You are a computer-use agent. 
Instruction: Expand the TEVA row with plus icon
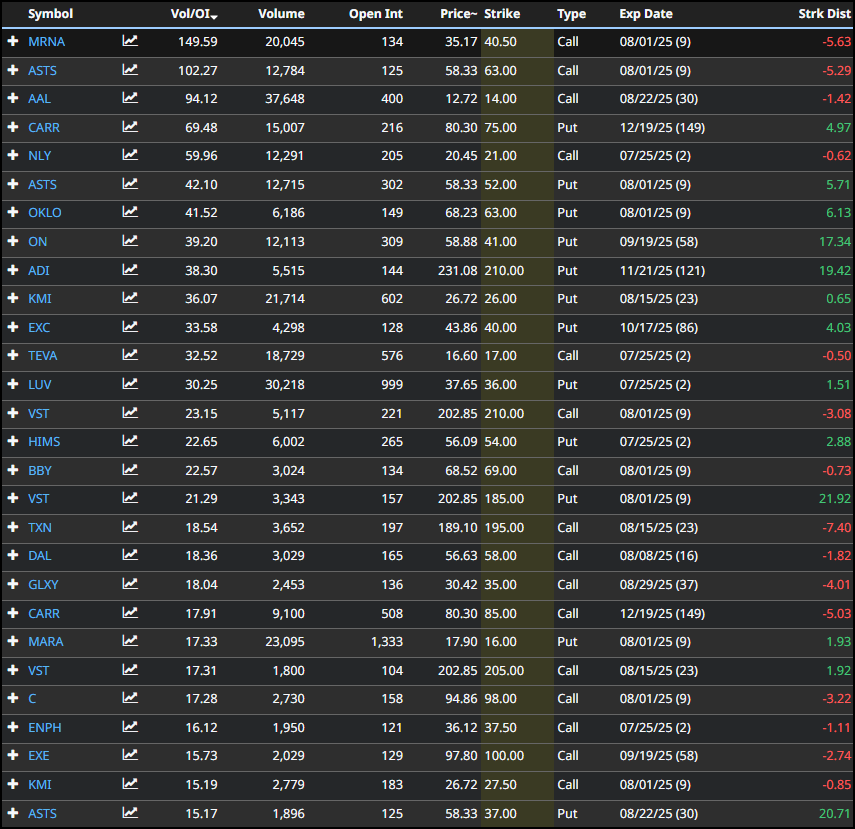pyautogui.click(x=13, y=356)
